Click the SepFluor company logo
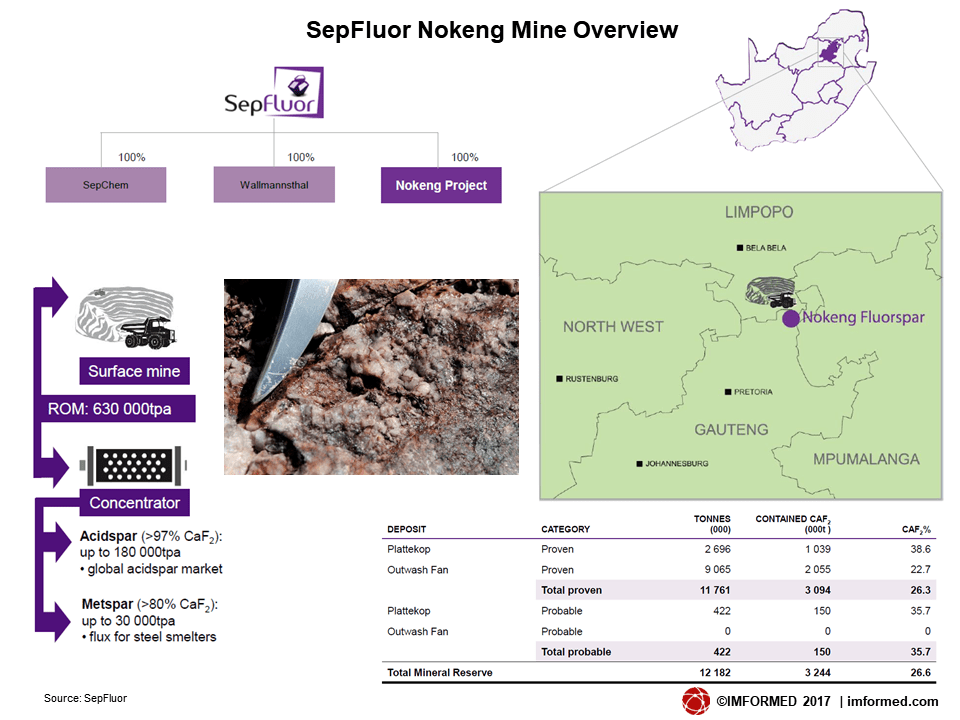The height and width of the screenshot is (720, 960). point(273,93)
